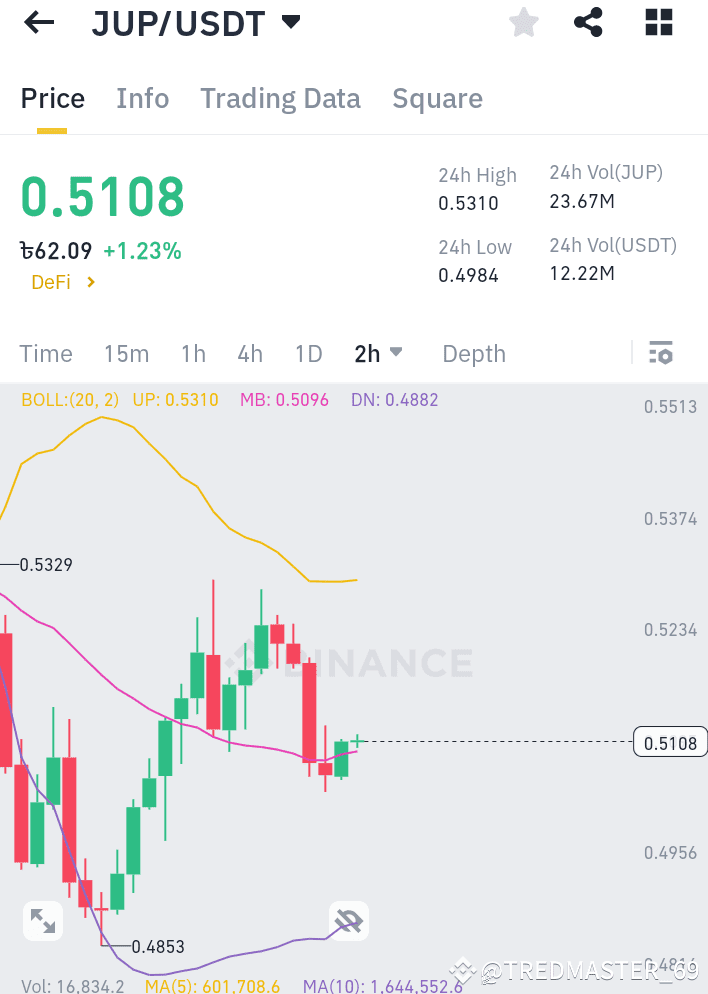
Task: Select the 4h timeframe
Action: coord(250,353)
